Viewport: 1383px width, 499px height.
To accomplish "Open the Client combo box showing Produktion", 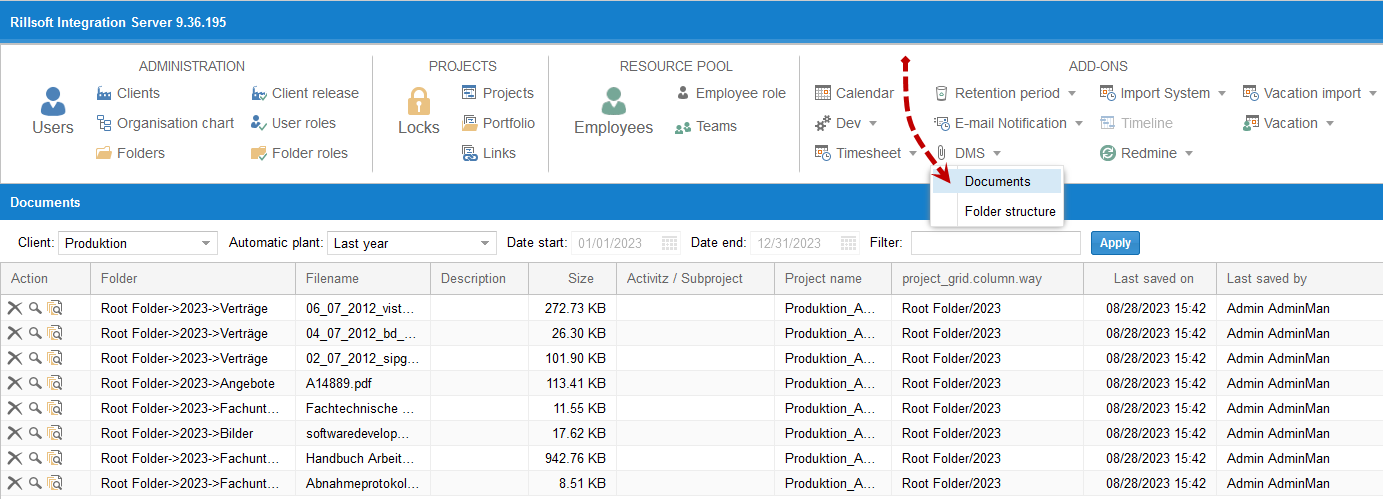I will coord(138,243).
